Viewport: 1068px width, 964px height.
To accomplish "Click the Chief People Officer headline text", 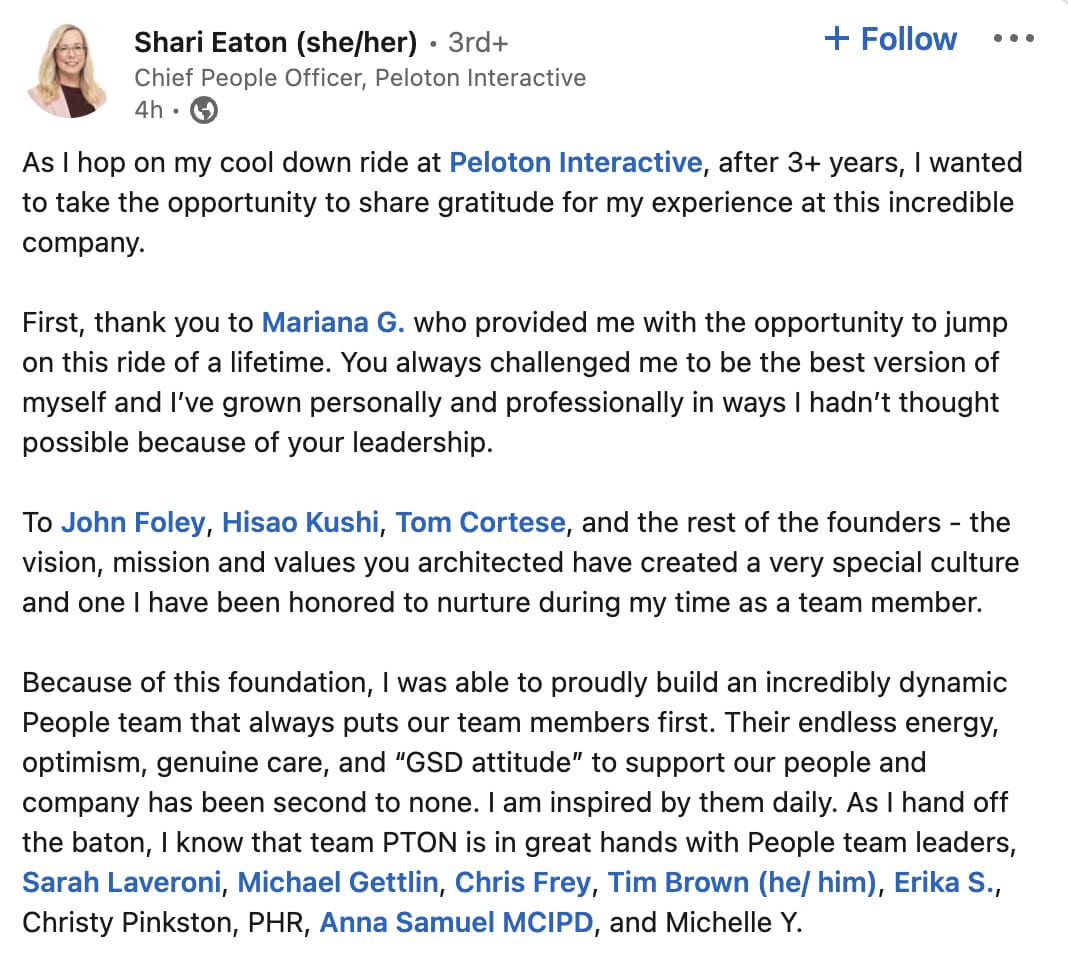I will 360,78.
